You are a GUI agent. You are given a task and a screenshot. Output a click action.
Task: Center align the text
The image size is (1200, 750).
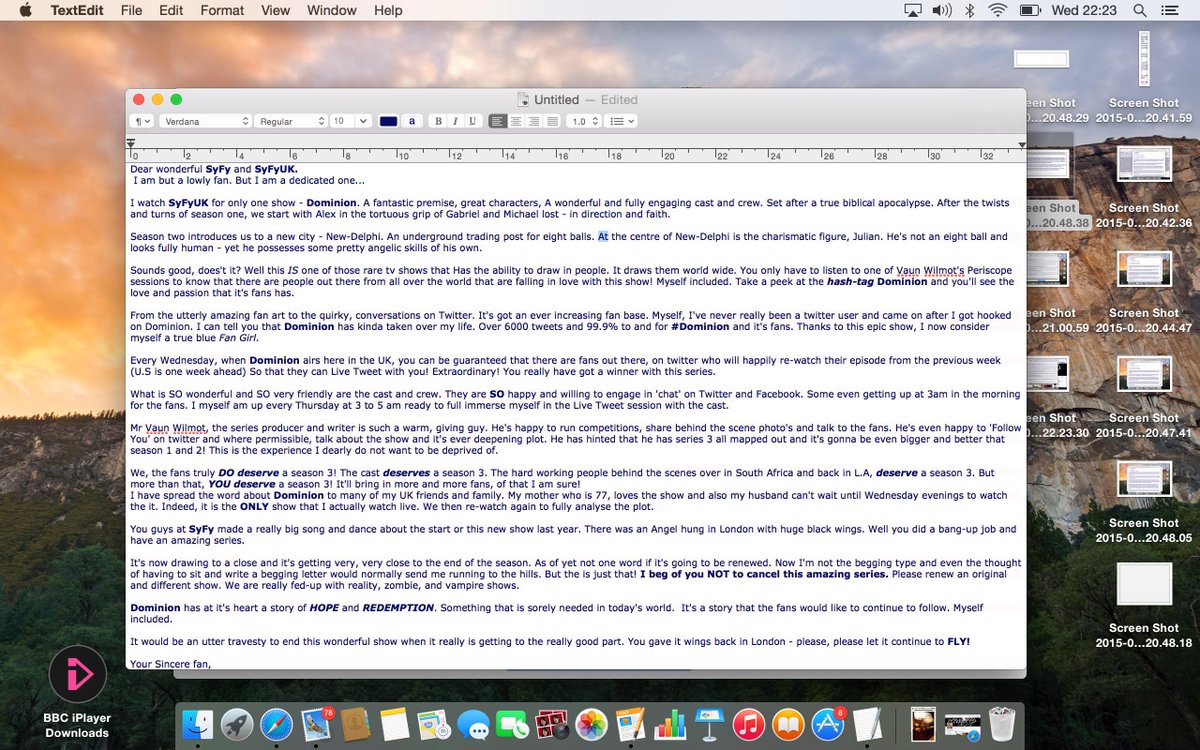516,121
